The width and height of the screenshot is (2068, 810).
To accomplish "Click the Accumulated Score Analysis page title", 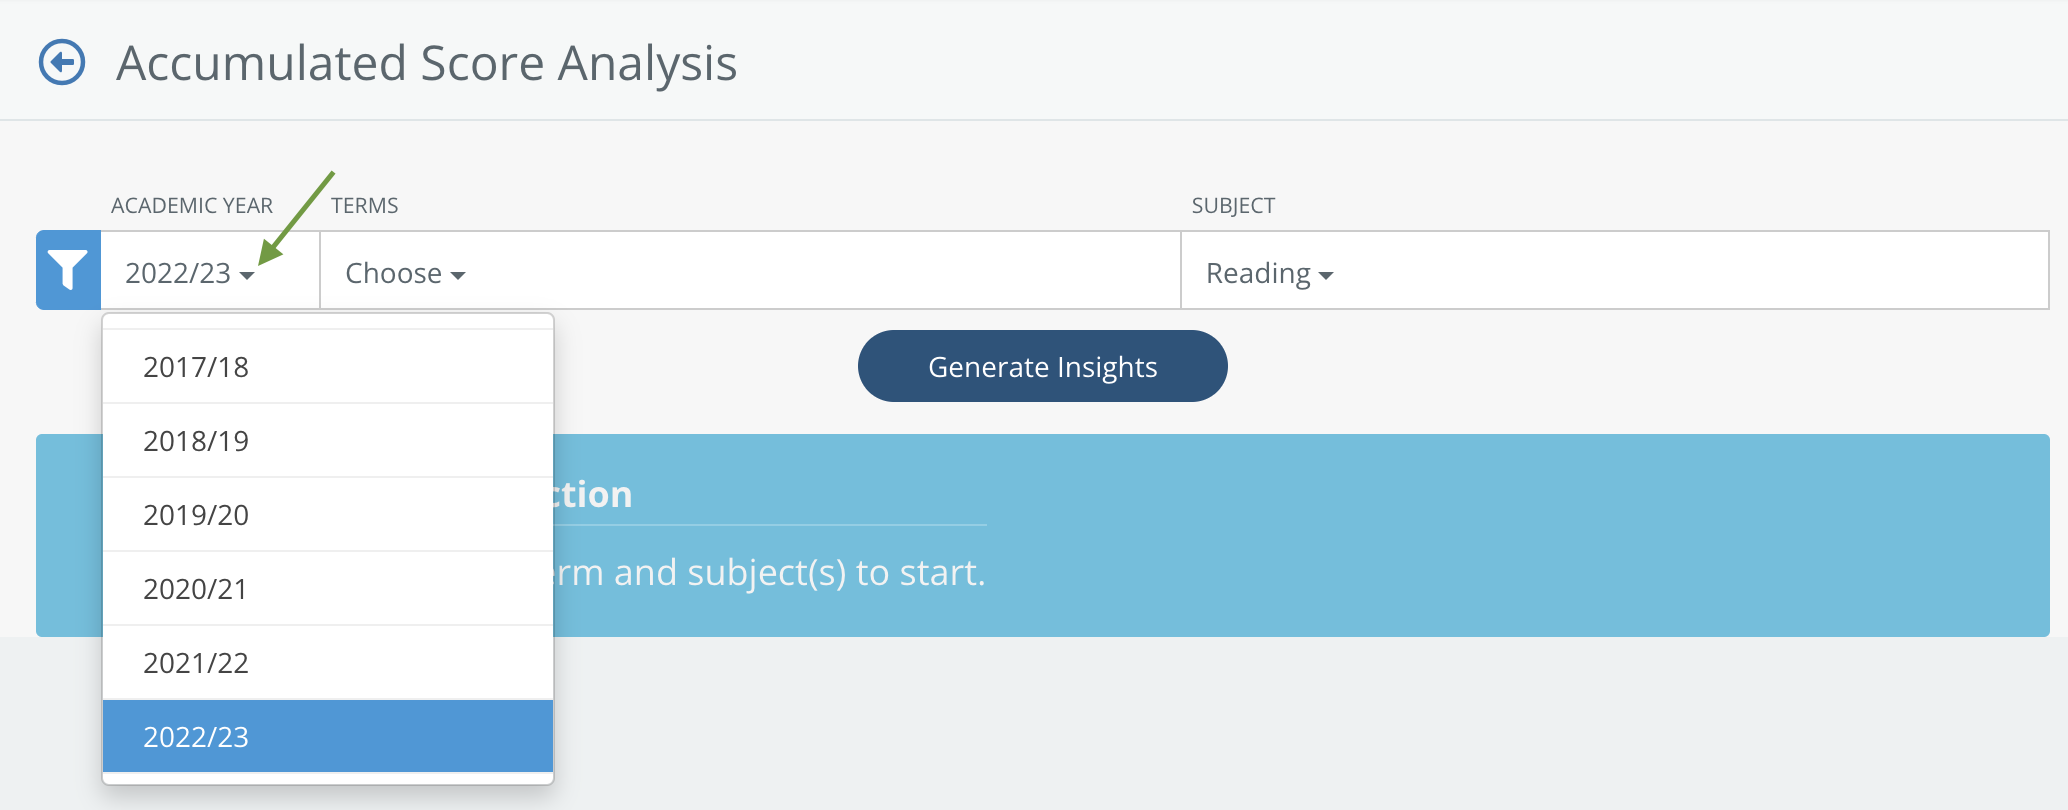I will (426, 64).
